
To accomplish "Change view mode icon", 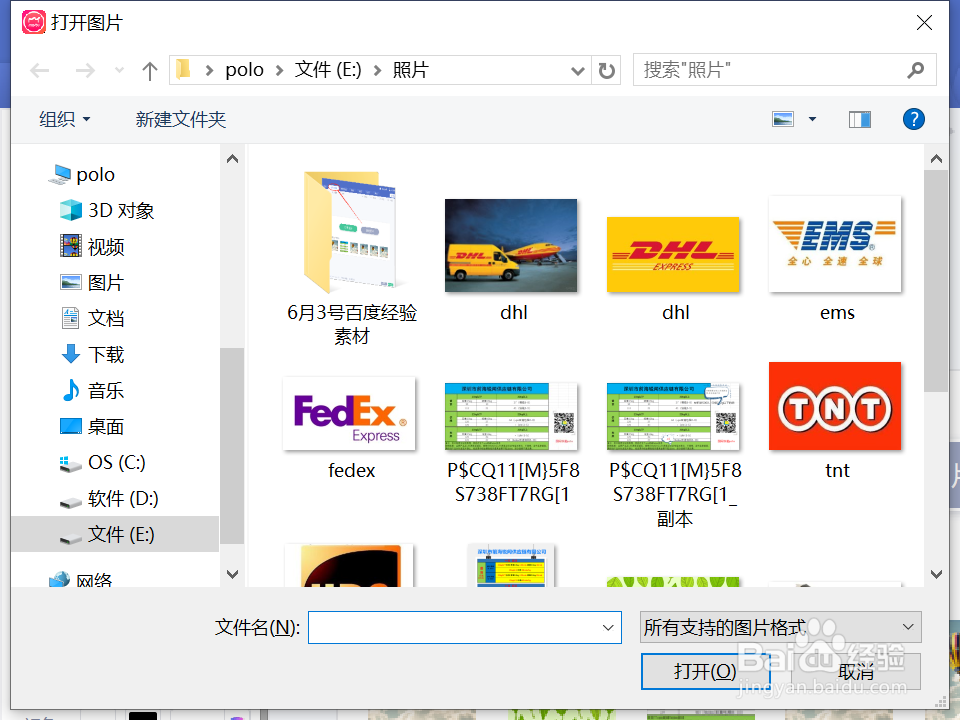I will tap(783, 119).
